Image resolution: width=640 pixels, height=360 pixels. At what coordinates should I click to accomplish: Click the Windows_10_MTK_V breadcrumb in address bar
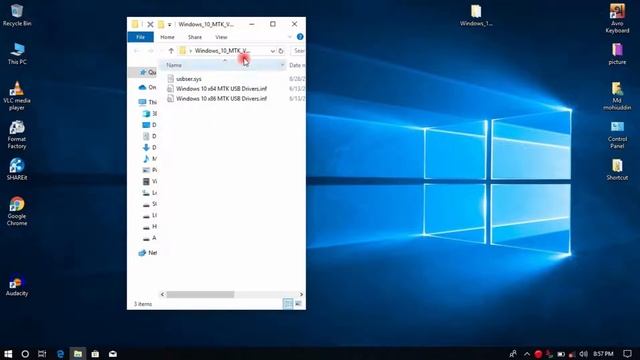[222, 51]
